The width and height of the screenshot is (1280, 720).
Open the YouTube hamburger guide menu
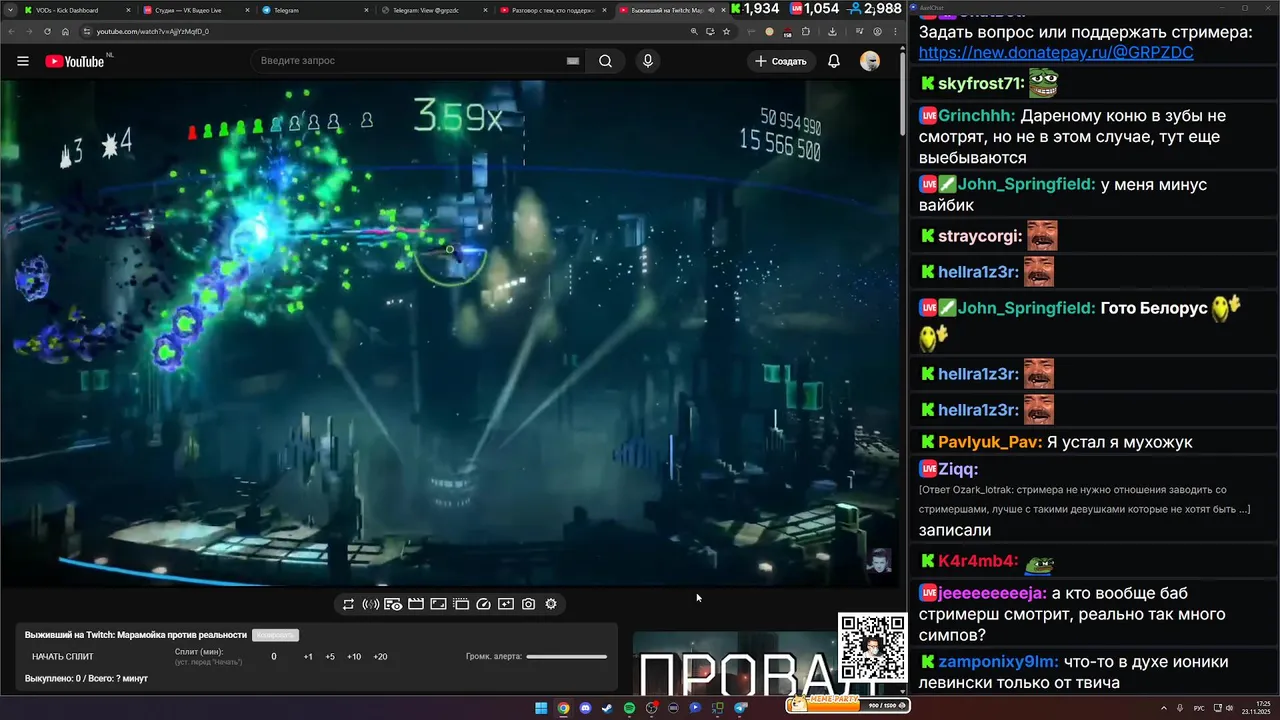click(23, 61)
